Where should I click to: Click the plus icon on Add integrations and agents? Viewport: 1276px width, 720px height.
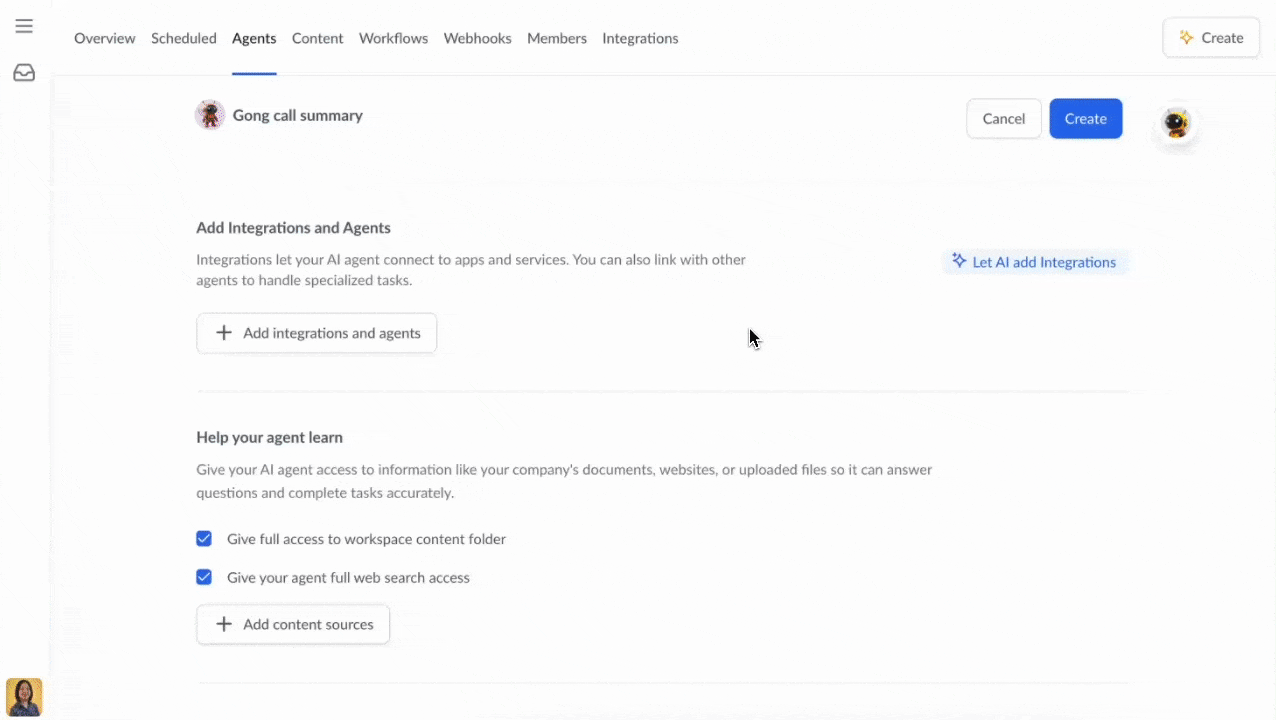click(x=224, y=333)
